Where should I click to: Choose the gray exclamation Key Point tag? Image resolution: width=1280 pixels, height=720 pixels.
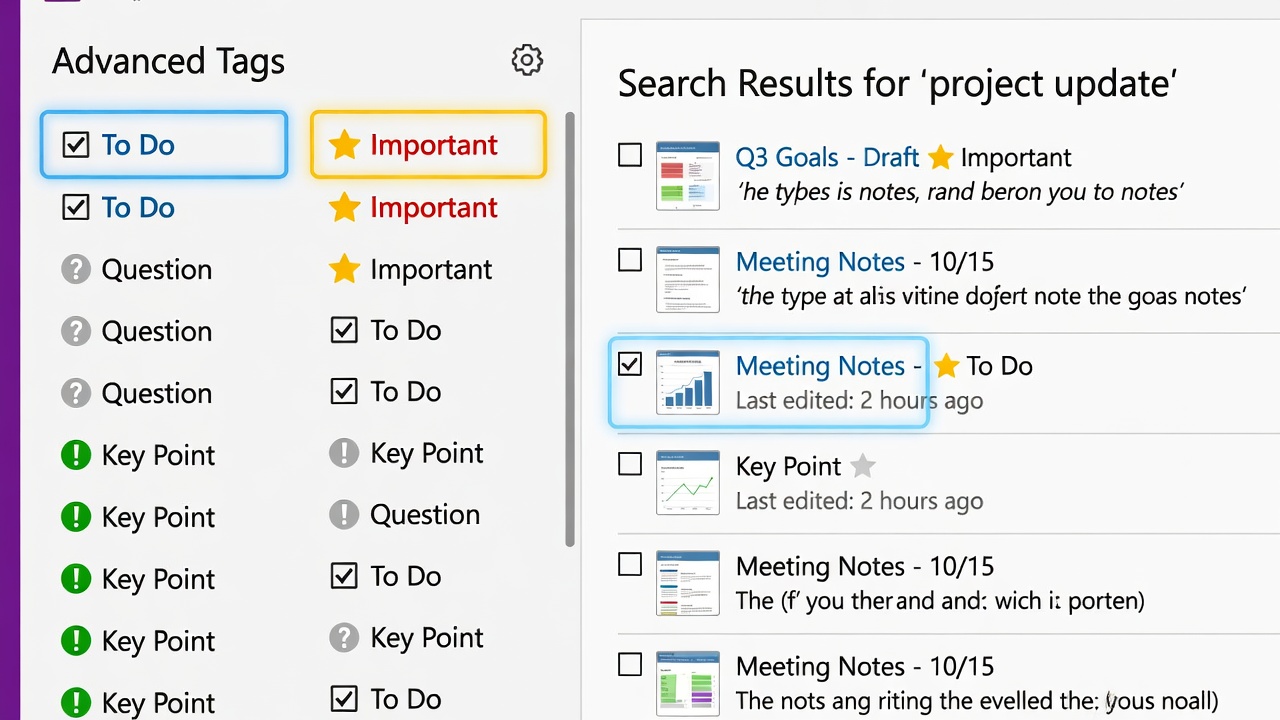coord(406,453)
